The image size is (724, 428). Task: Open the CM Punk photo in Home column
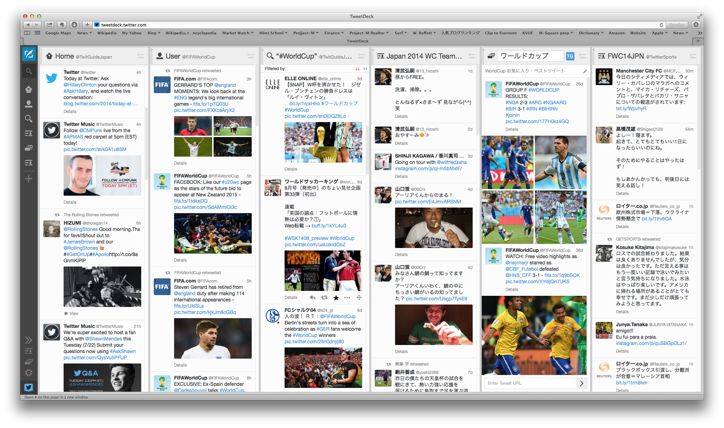[102, 175]
